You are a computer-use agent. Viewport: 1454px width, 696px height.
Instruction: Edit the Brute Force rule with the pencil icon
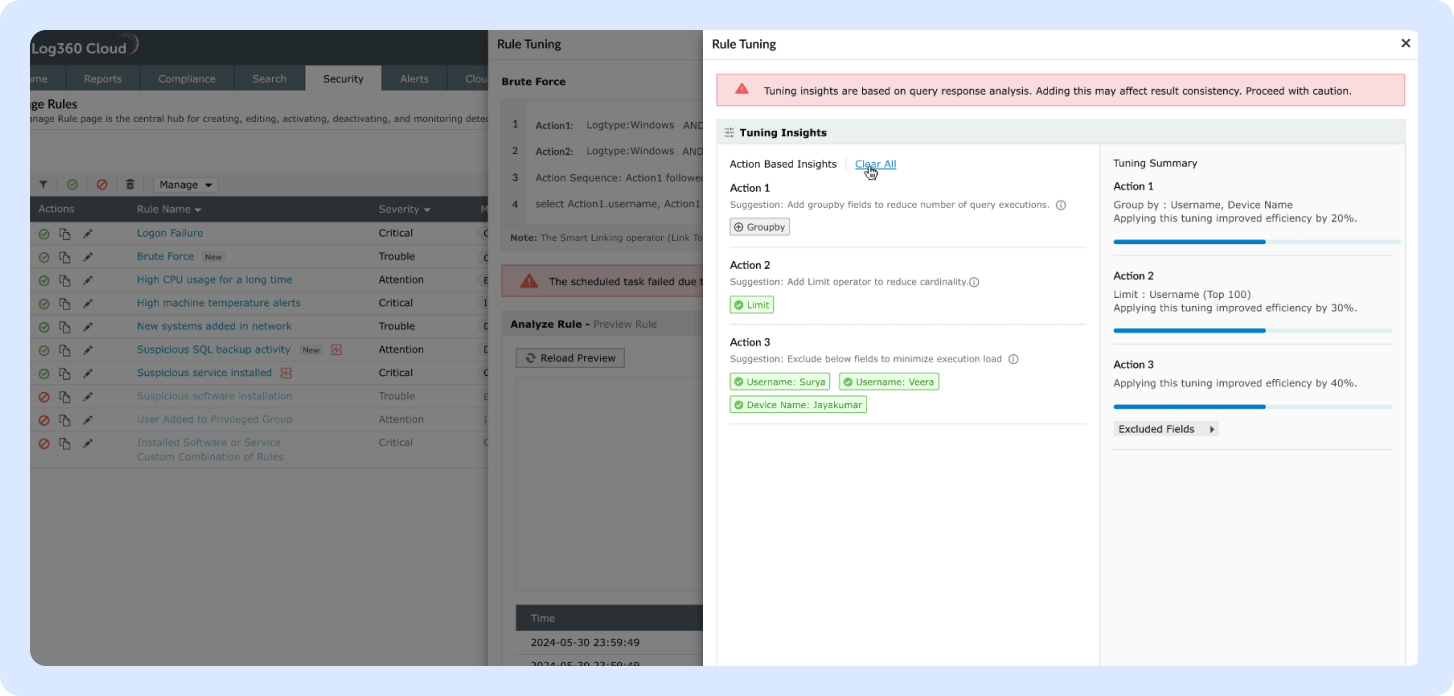pyautogui.click(x=87, y=257)
